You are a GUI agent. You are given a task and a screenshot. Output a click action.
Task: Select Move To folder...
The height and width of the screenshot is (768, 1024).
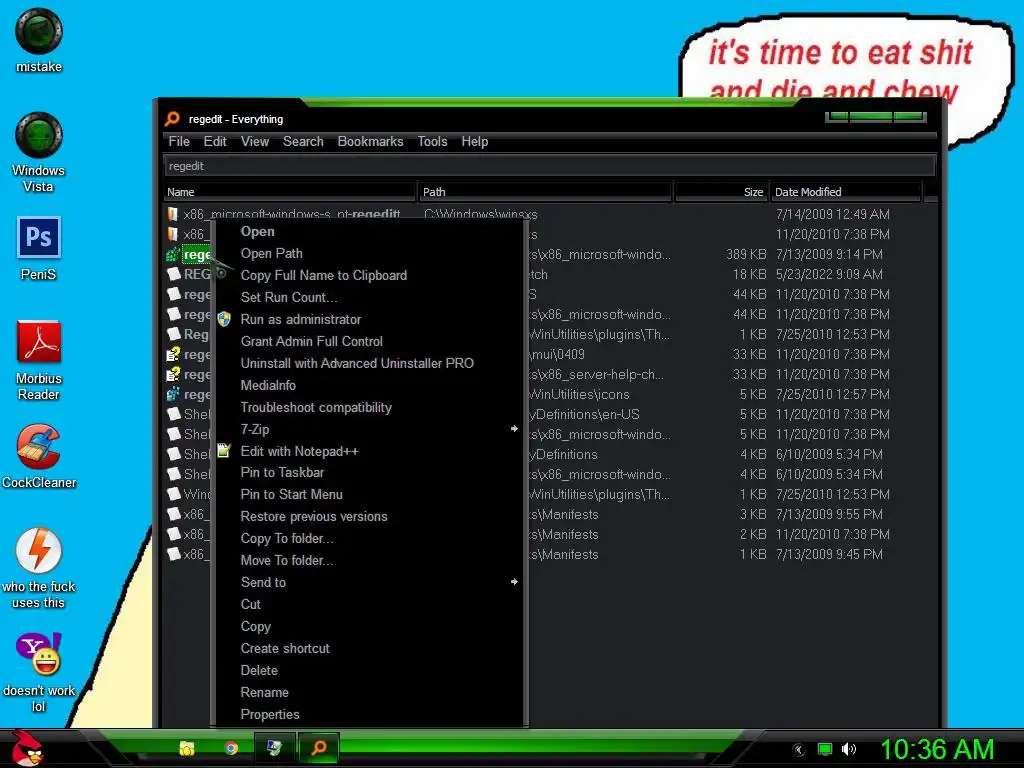click(287, 560)
